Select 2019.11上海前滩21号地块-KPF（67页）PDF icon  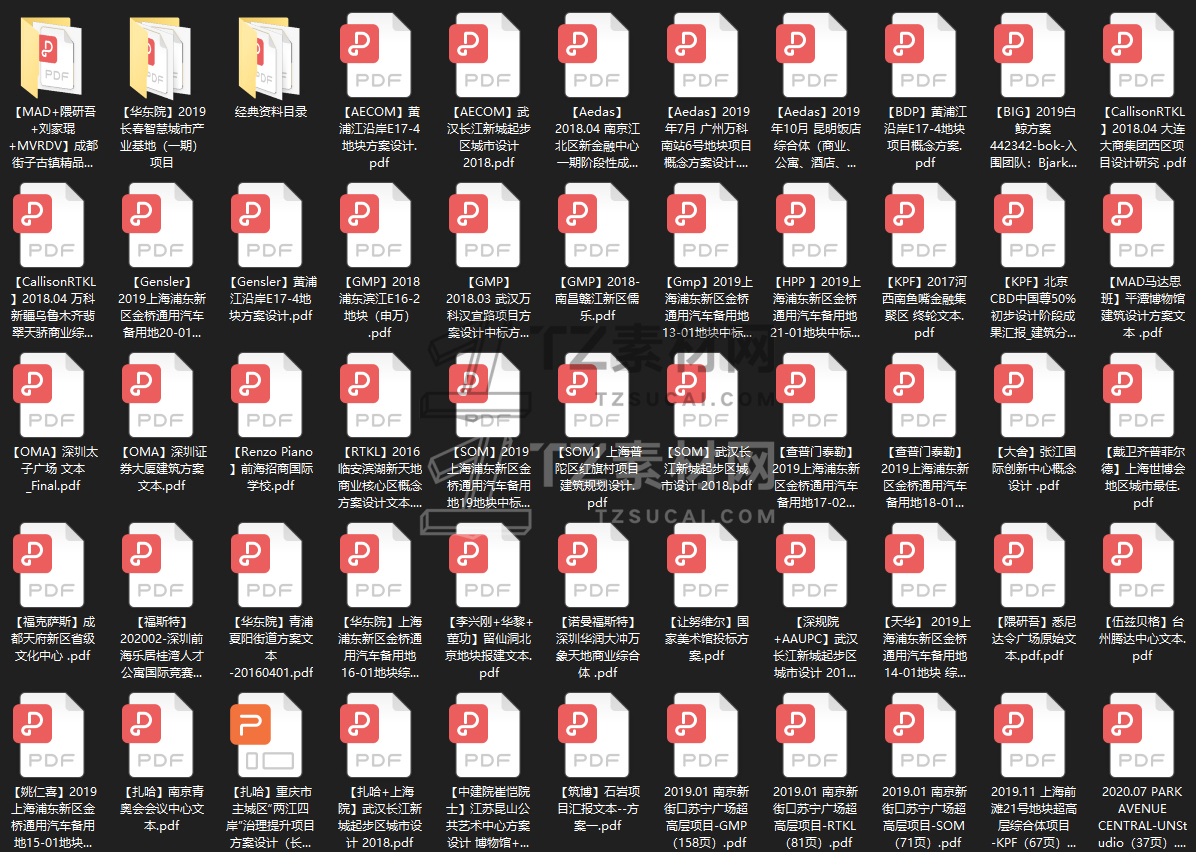click(x=1030, y=736)
